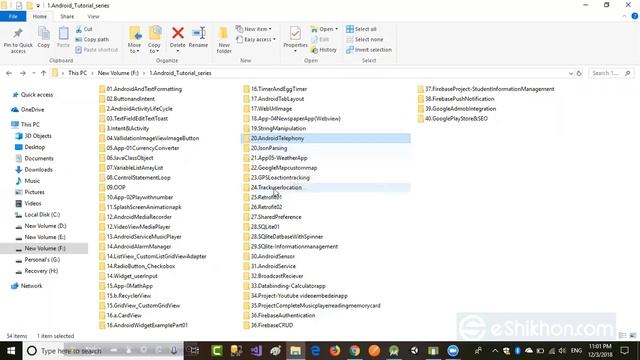The height and width of the screenshot is (360, 640).
Task: Select 3D Objects in sidebar
Action: pos(33,136)
